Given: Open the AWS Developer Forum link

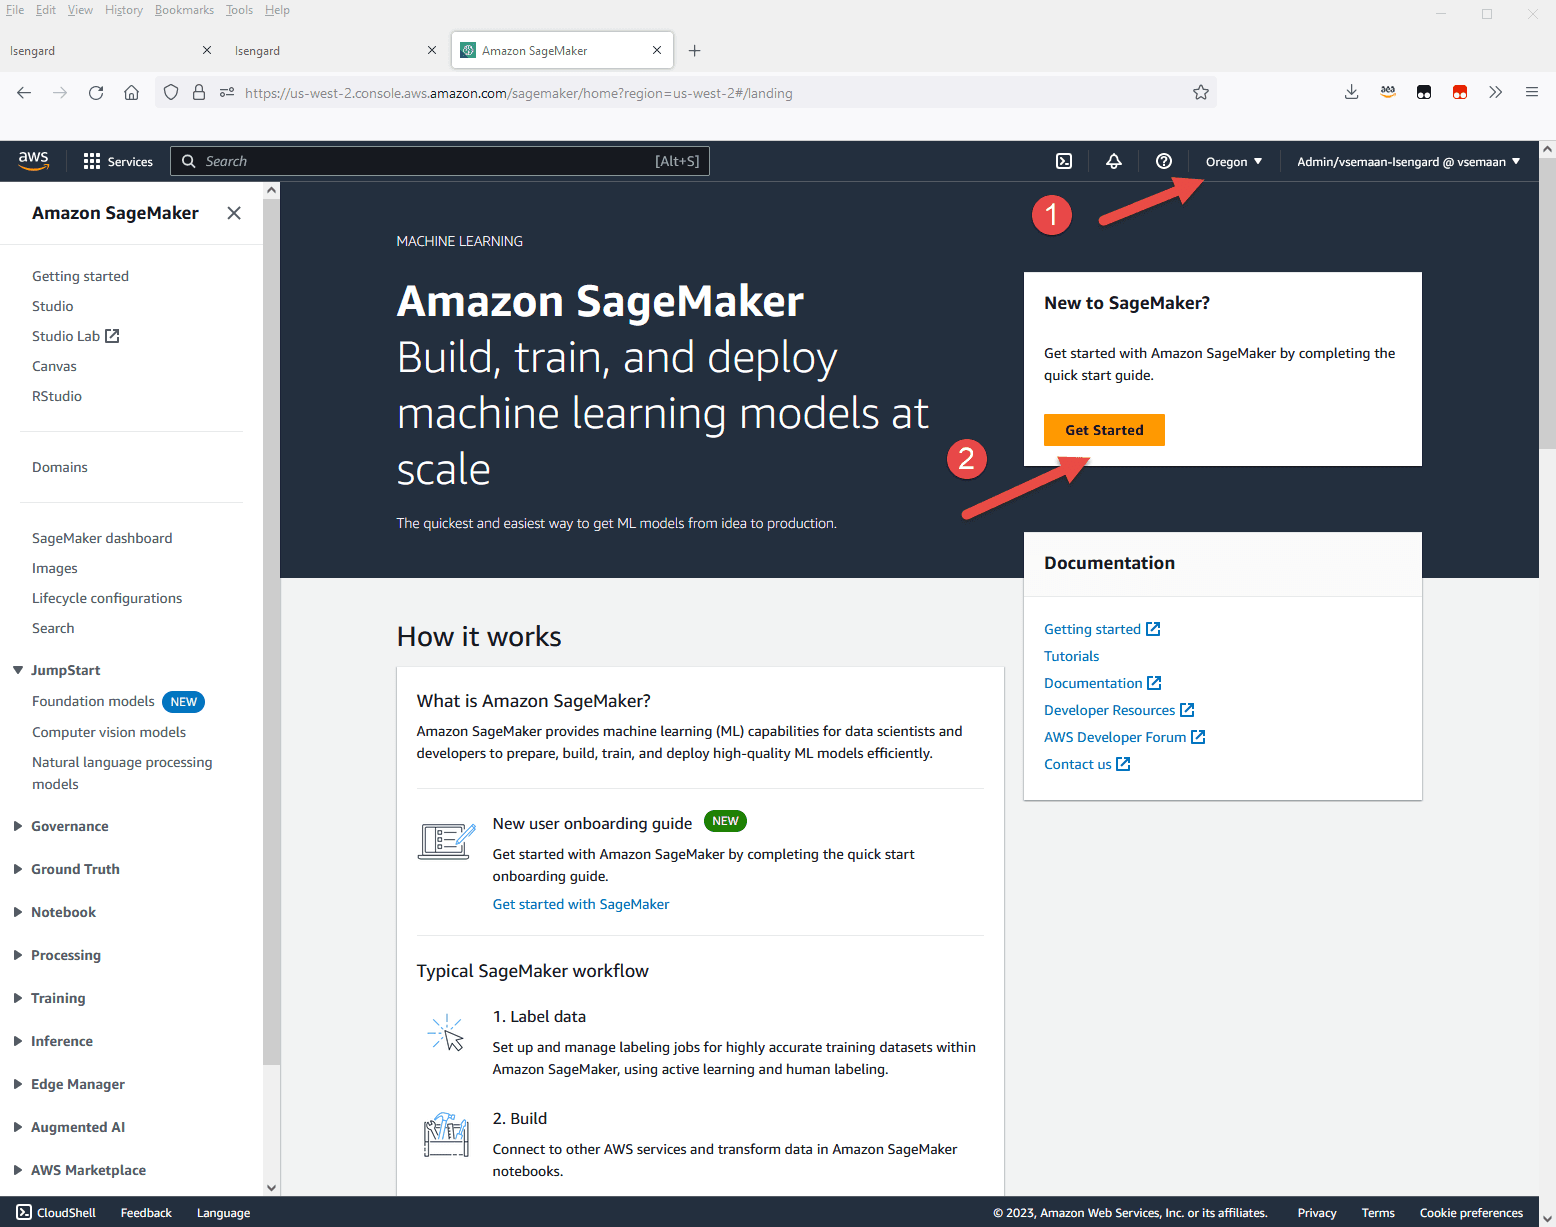Looking at the screenshot, I should click(x=1125, y=737).
